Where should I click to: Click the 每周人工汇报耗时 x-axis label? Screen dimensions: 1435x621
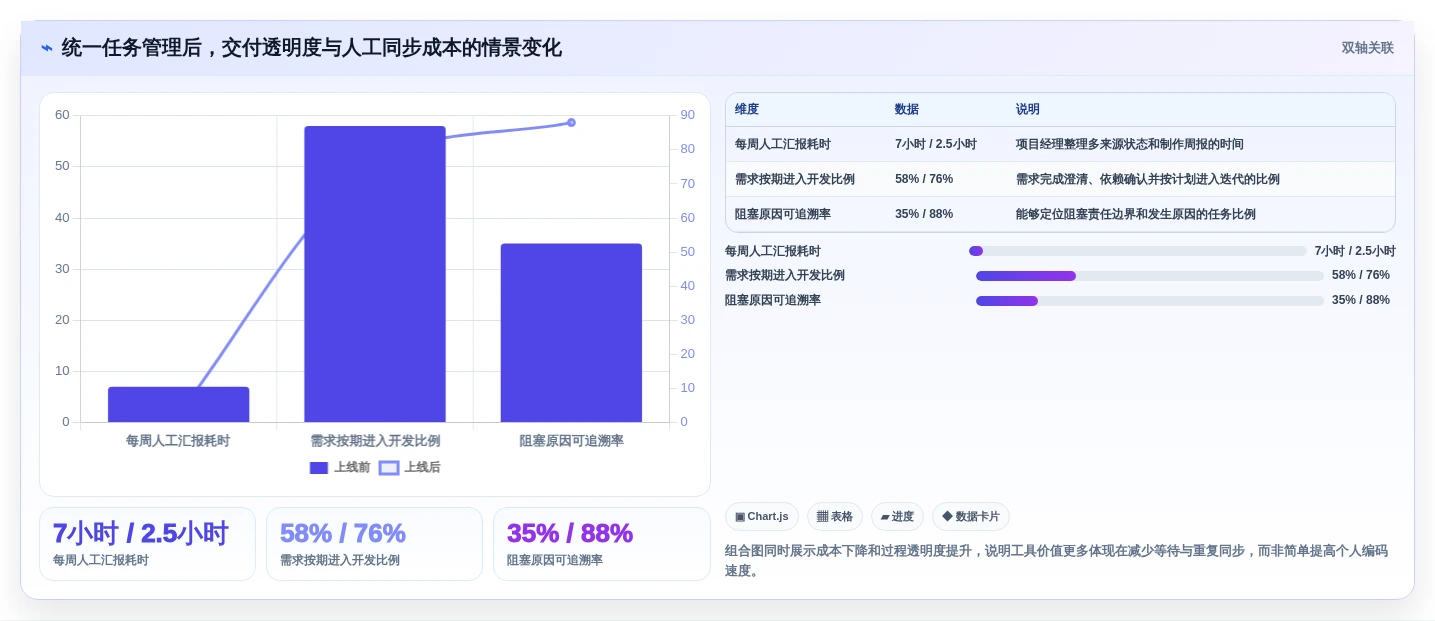point(178,441)
